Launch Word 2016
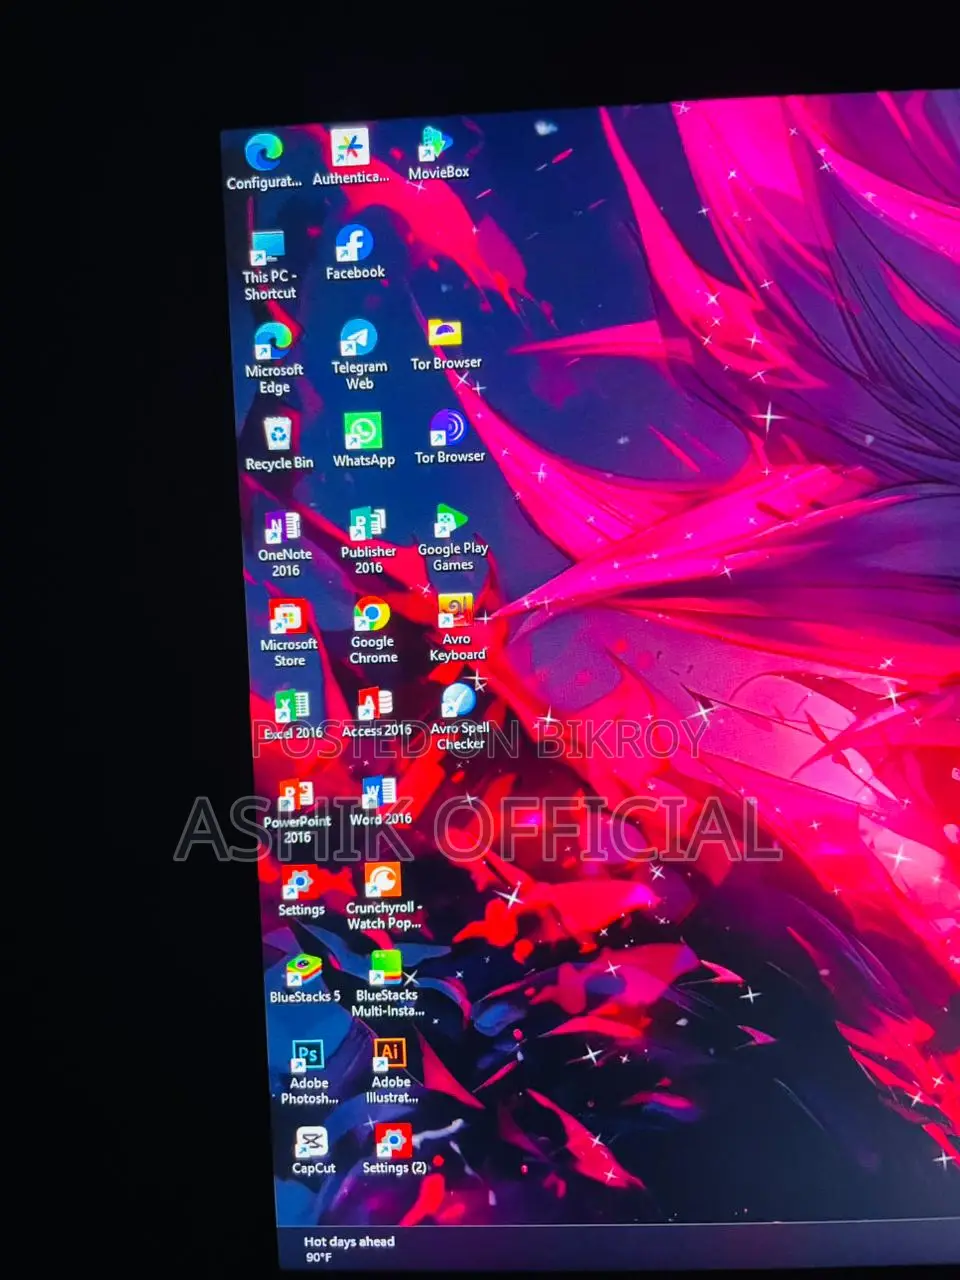Screen dimensions: 960x1280 click(x=380, y=802)
